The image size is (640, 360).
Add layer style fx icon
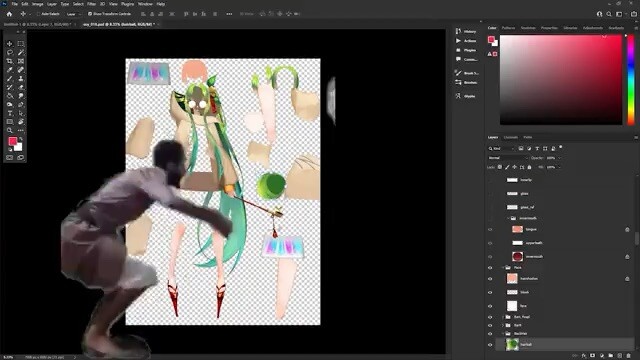pyautogui.click(x=584, y=356)
